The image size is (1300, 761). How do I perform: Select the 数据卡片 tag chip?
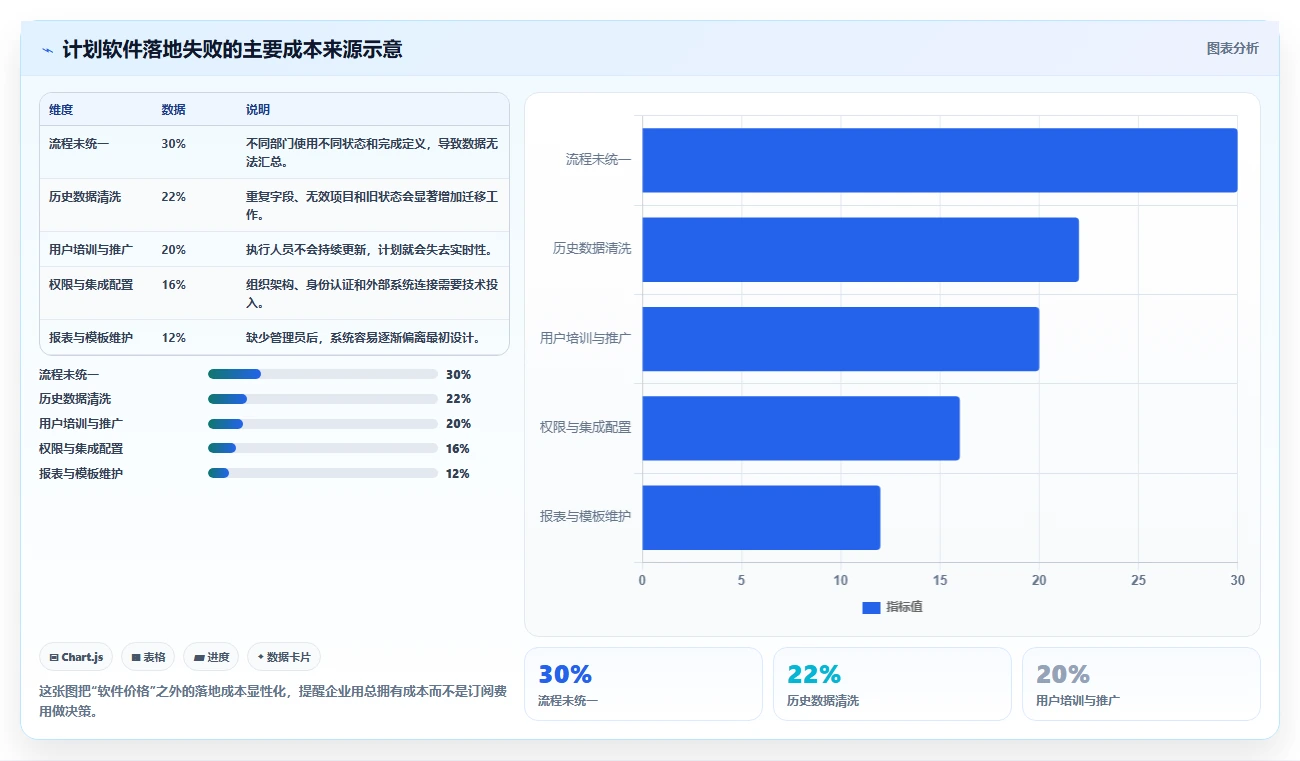(x=284, y=657)
